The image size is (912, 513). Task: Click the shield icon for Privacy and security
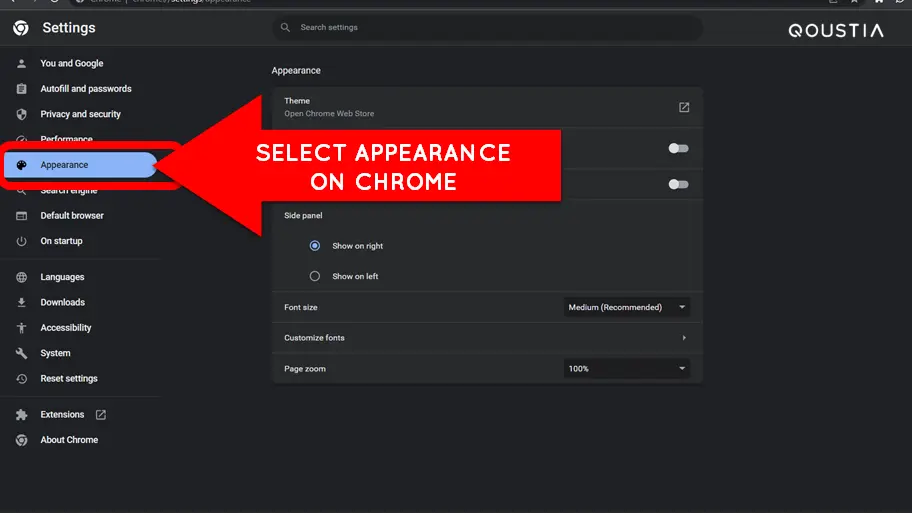click(x=22, y=114)
